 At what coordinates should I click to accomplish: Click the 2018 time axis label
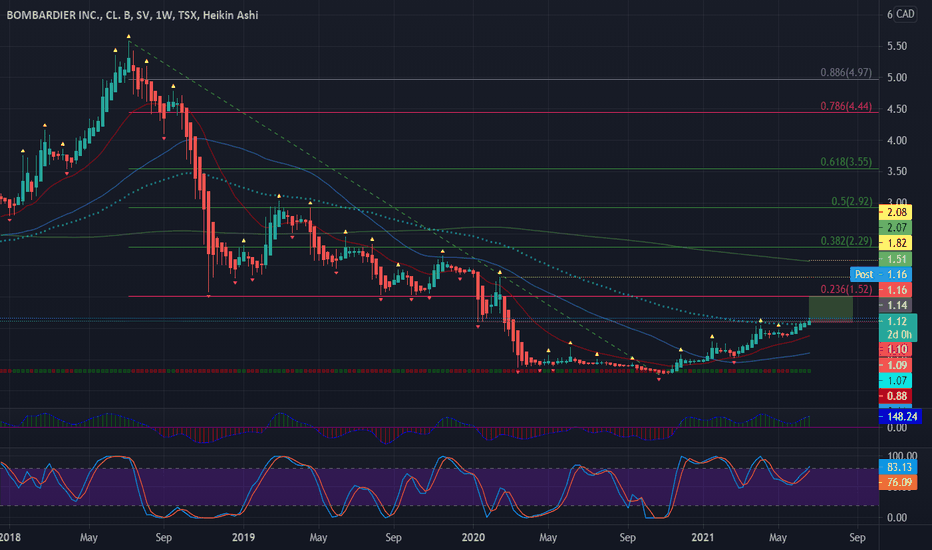(x=10, y=538)
